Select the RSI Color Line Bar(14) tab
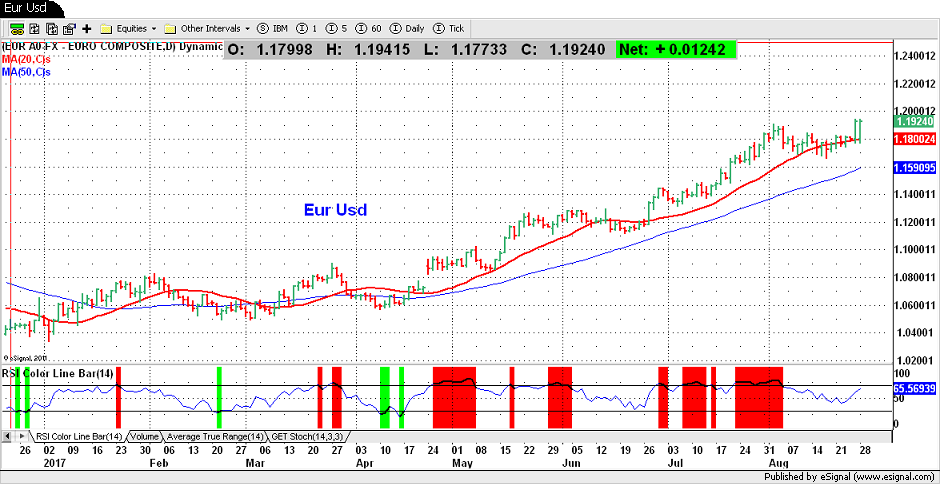Viewport: 940px width, 484px height. point(78,437)
